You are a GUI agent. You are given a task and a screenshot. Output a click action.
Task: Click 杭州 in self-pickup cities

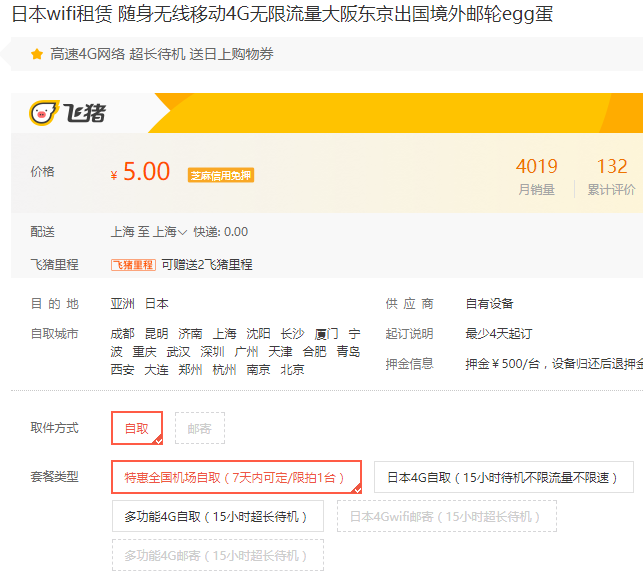tap(224, 370)
